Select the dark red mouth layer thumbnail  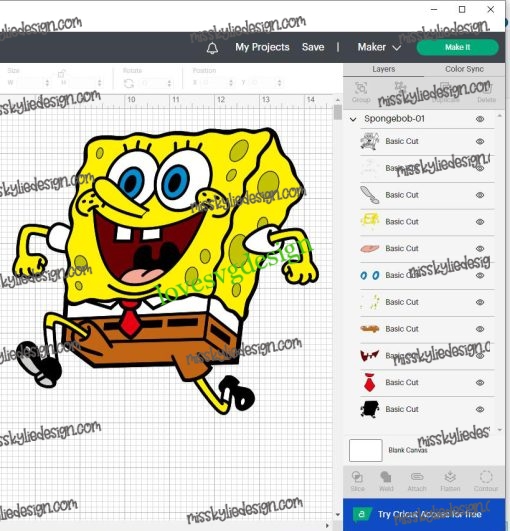[x=369, y=356]
